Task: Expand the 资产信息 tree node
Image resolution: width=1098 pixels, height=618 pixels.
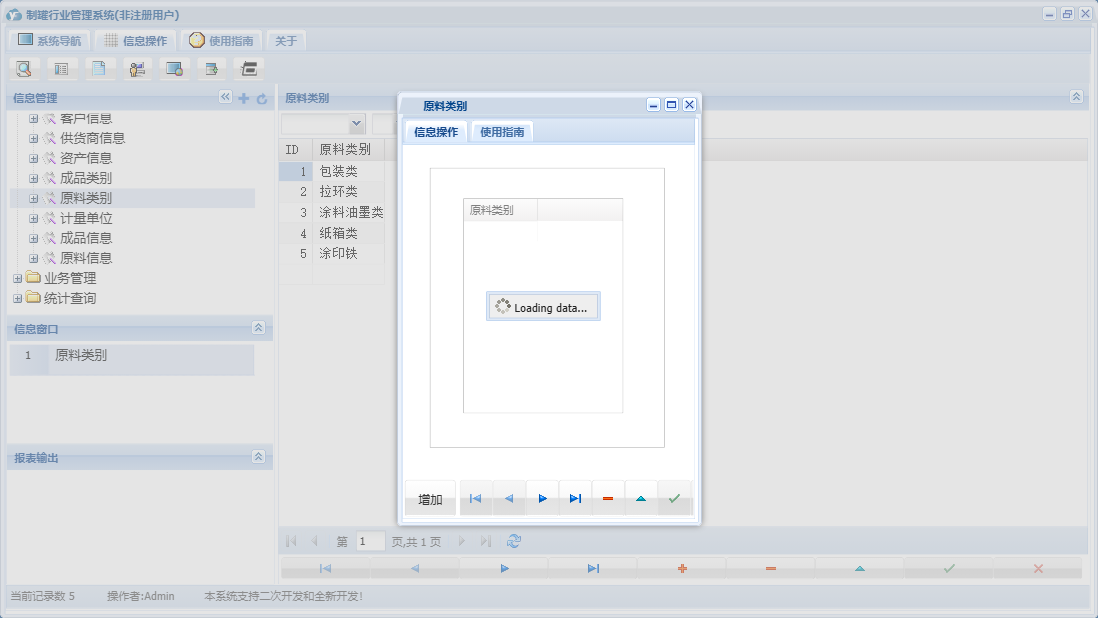Action: [33, 158]
